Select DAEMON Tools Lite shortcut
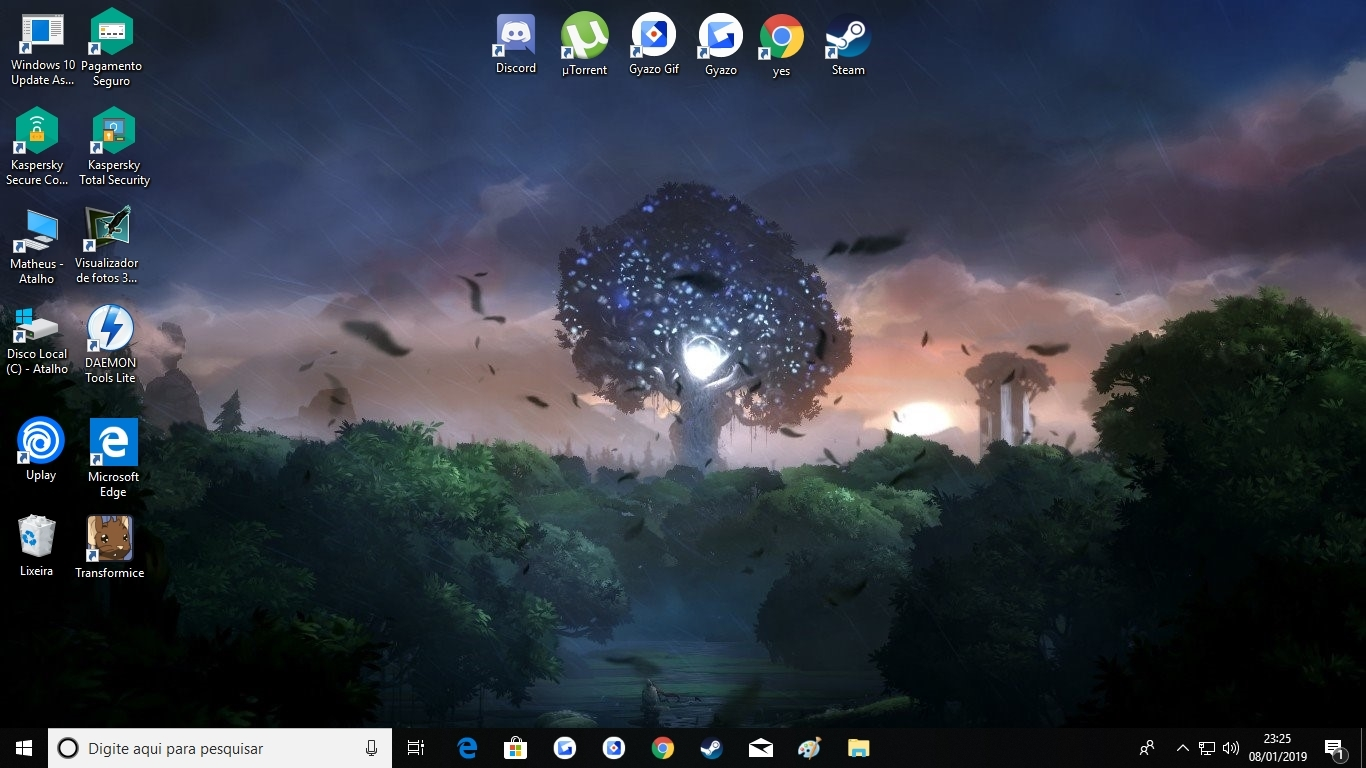This screenshot has height=768, width=1366. [x=110, y=343]
